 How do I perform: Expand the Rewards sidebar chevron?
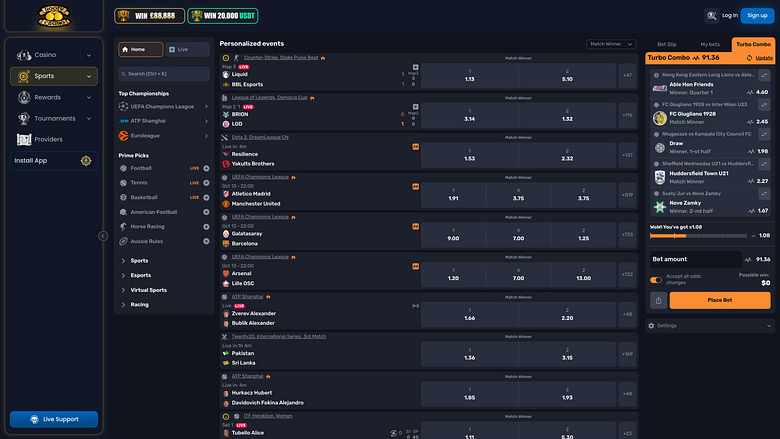89,97
